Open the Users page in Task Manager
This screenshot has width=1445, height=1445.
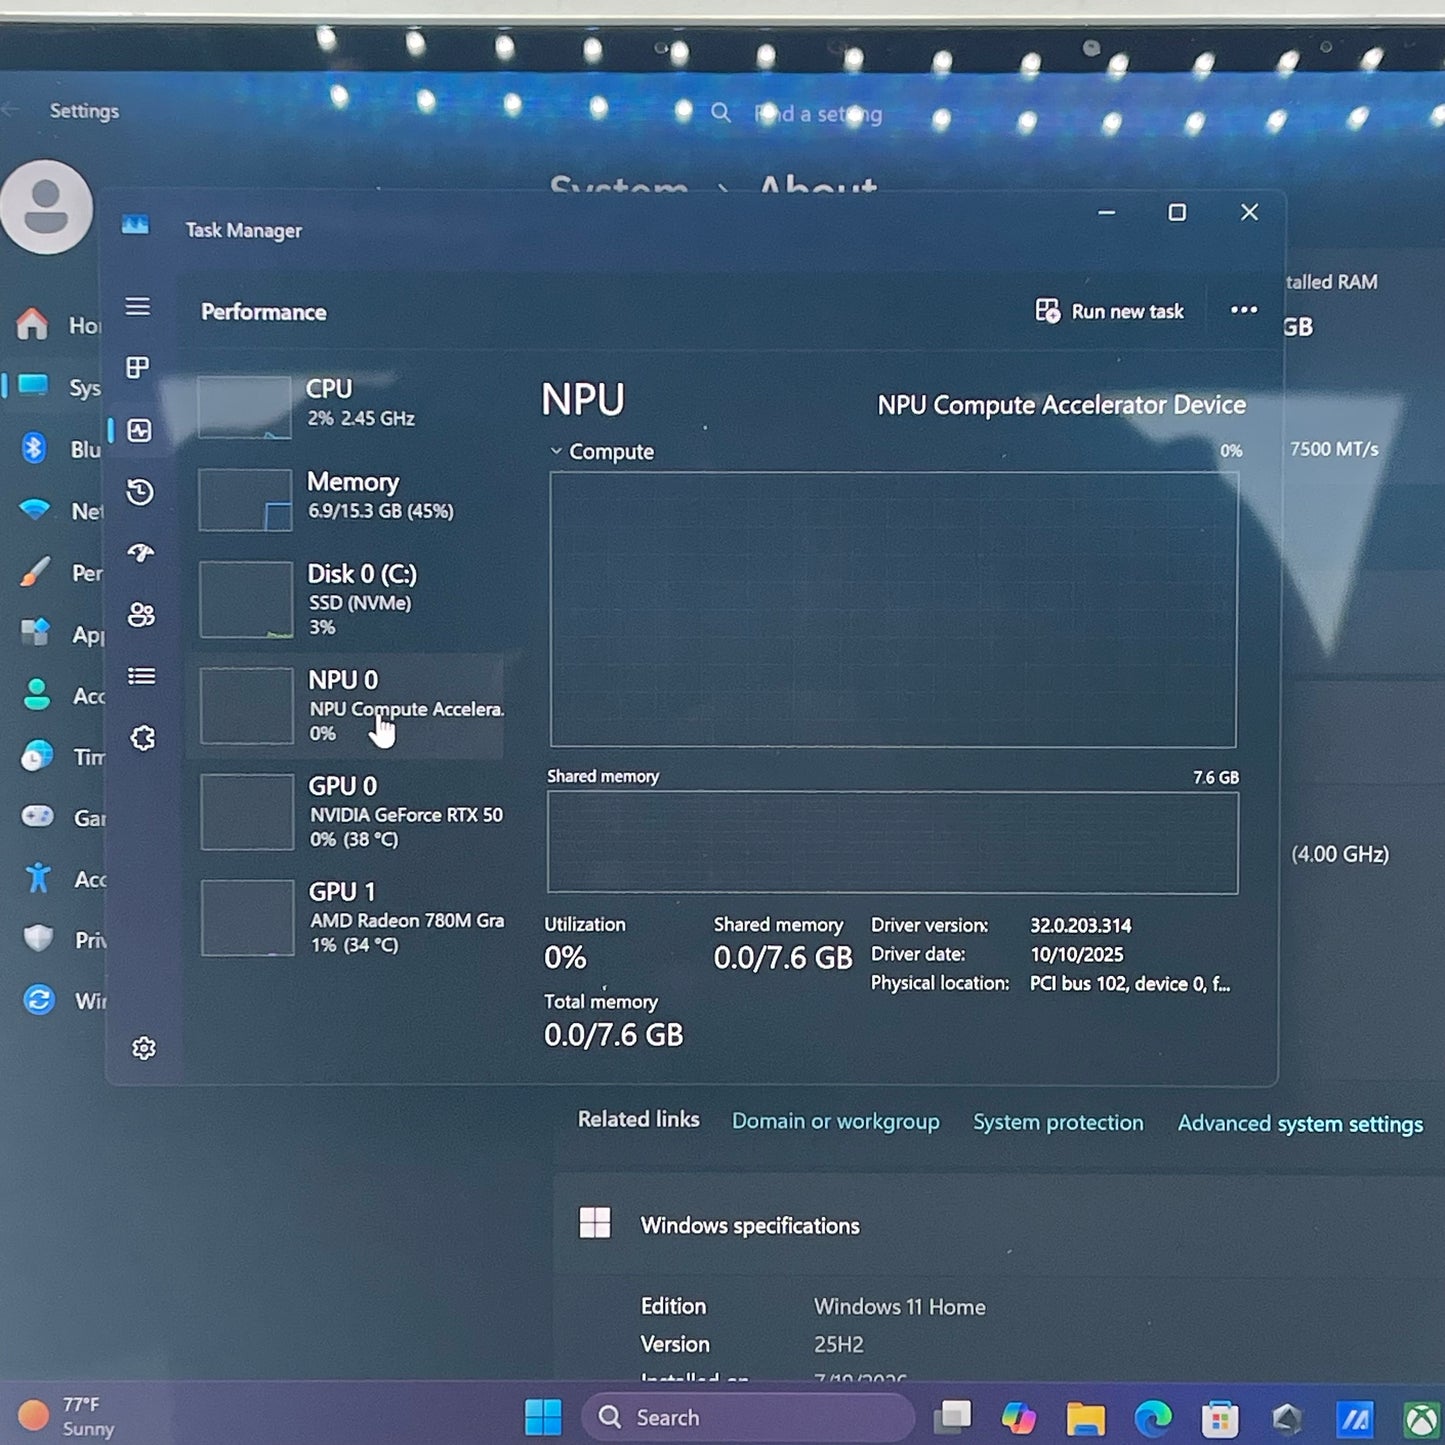[141, 614]
